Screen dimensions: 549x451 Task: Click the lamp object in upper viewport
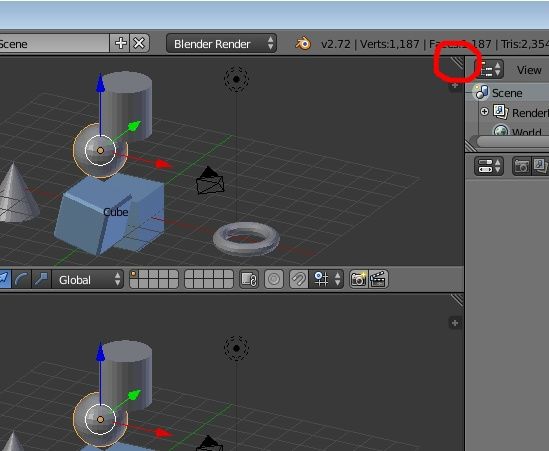point(236,79)
